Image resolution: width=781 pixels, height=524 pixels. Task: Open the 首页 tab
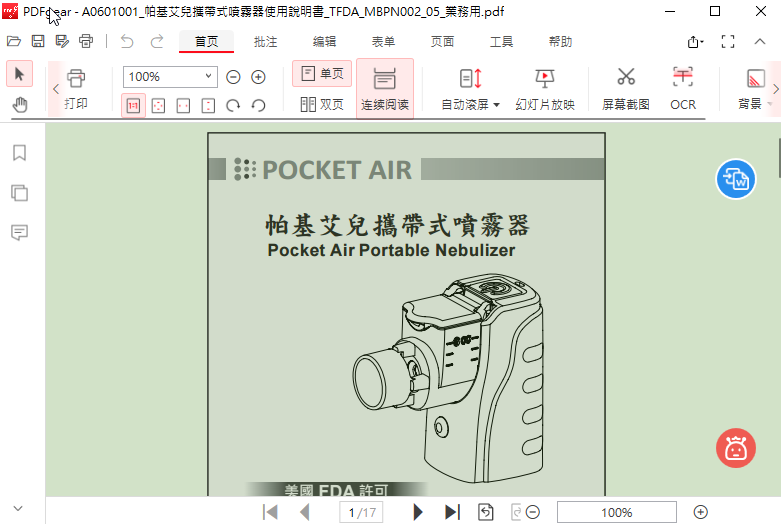pos(206,42)
